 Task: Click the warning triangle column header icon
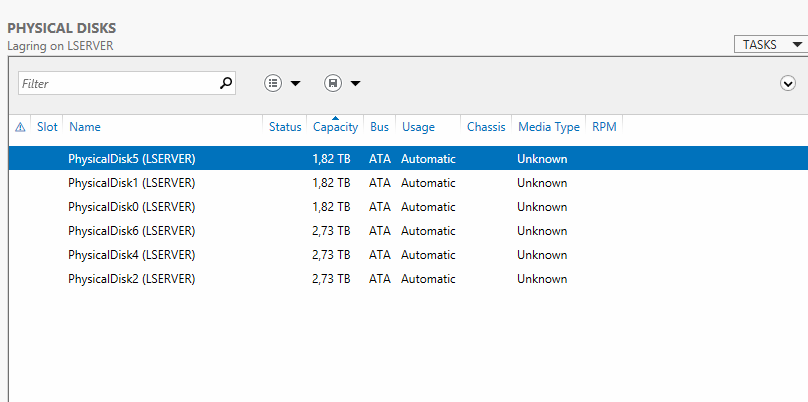pyautogui.click(x=20, y=127)
